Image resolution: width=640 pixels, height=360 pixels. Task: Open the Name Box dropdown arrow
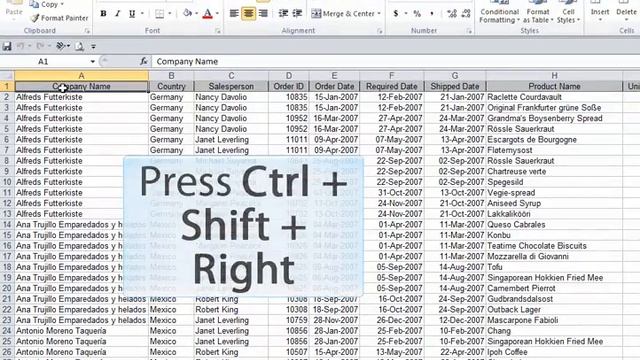click(93, 62)
